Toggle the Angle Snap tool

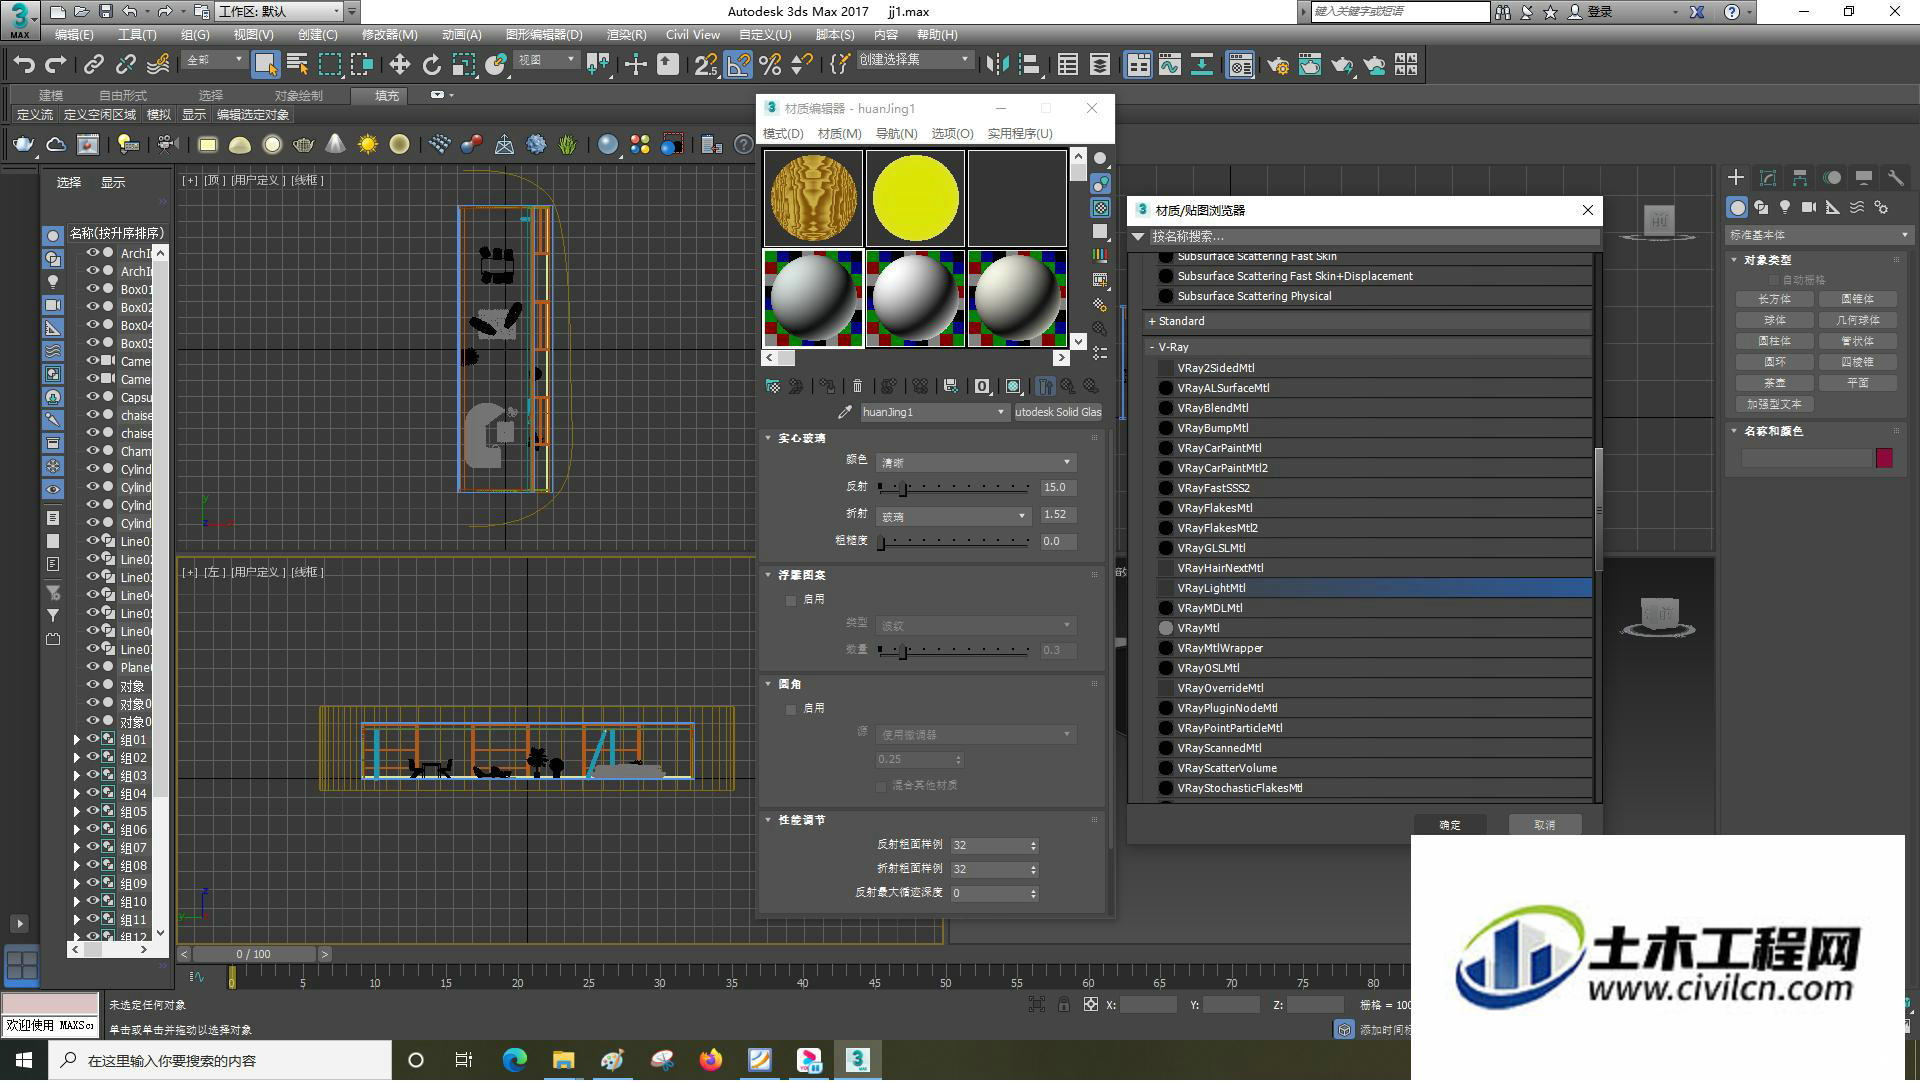tap(738, 65)
